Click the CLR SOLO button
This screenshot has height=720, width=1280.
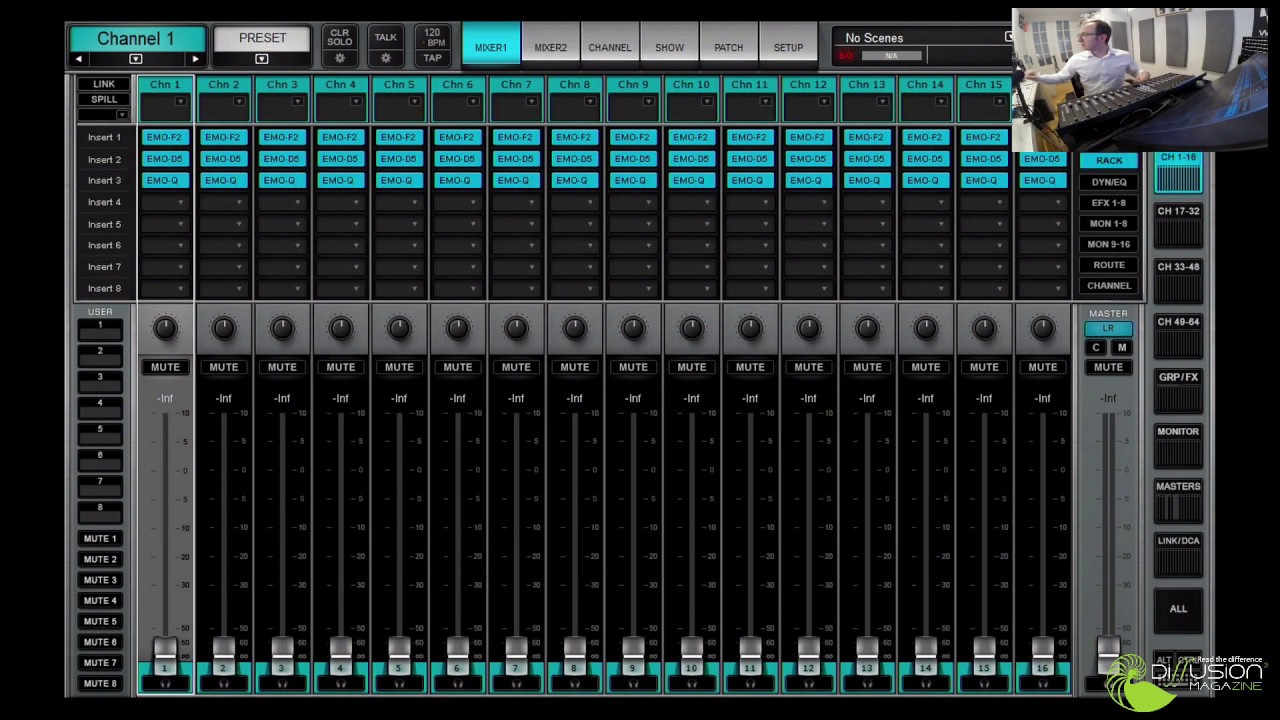[340, 37]
